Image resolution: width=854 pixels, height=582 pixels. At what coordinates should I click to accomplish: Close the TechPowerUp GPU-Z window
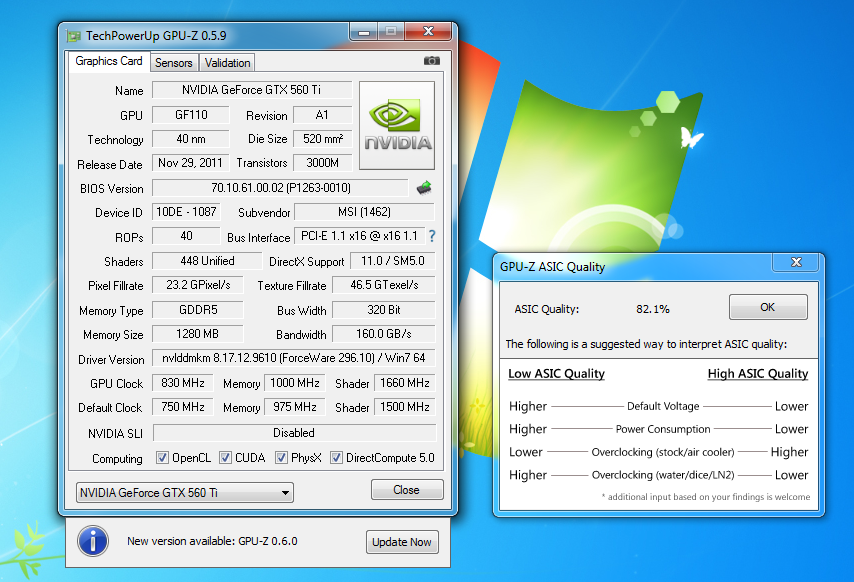pos(429,32)
